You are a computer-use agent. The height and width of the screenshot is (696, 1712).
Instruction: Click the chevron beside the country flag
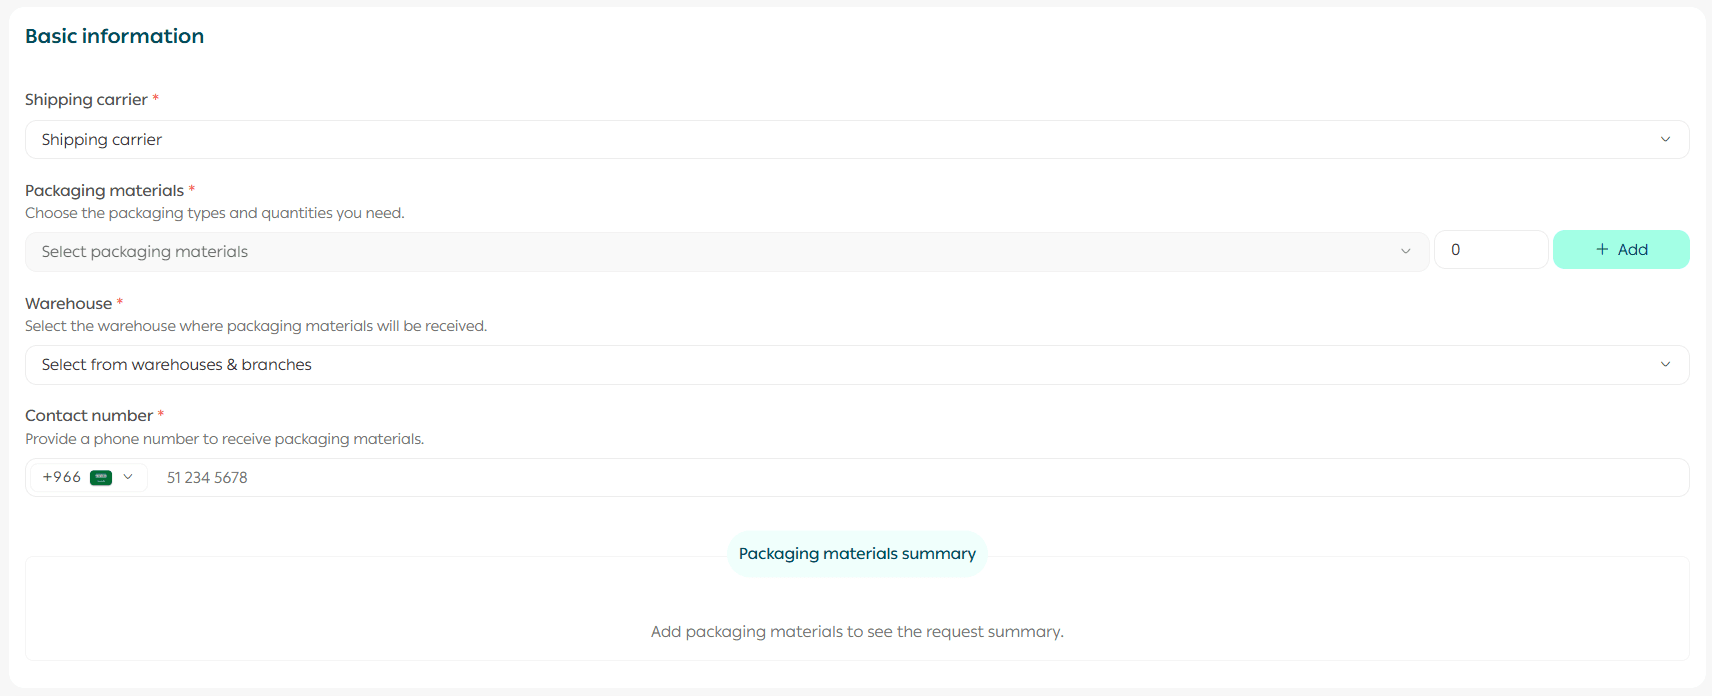[128, 478]
